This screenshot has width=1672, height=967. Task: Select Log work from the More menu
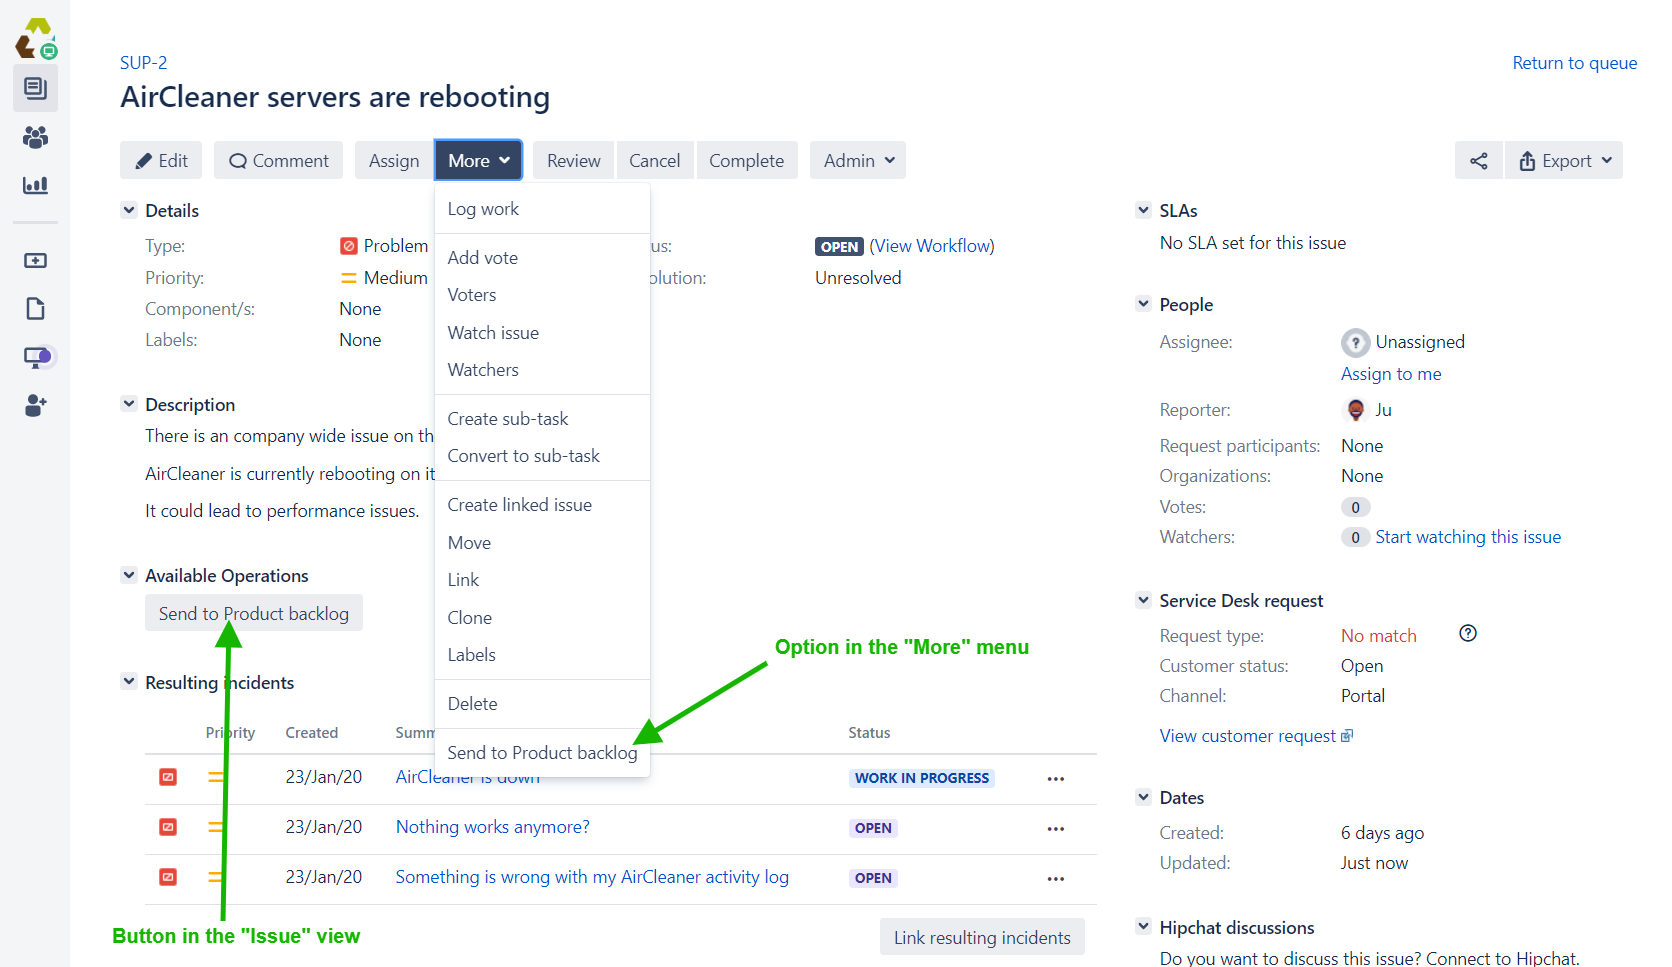483,208
